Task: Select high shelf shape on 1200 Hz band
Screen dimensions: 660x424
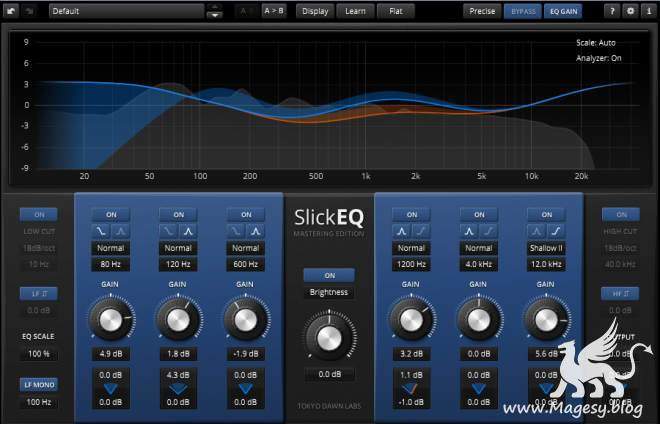Action: pyautogui.click(x=421, y=231)
